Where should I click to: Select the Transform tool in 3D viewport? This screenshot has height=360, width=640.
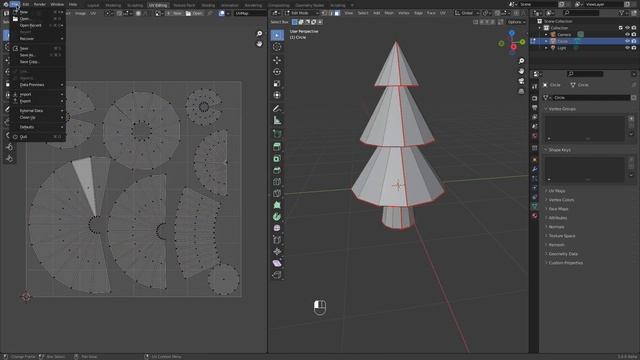pyautogui.click(x=277, y=95)
